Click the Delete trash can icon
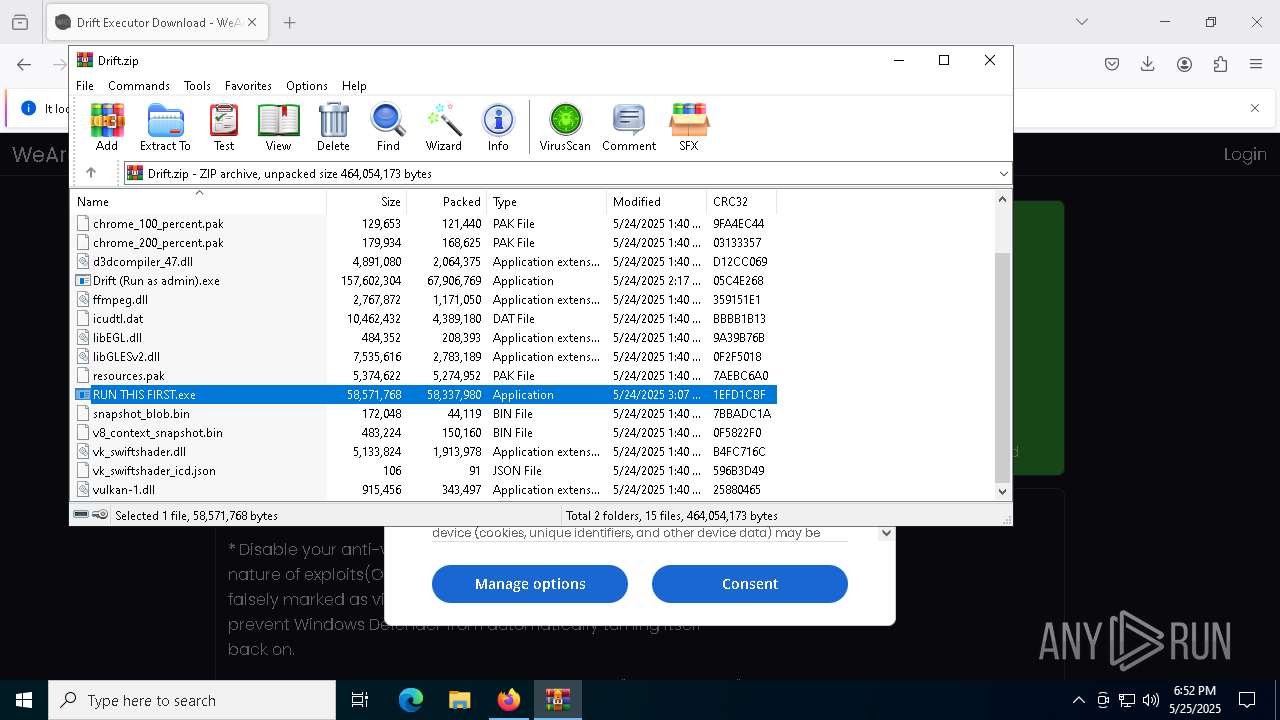Image resolution: width=1280 pixels, height=720 pixels. 333,127
